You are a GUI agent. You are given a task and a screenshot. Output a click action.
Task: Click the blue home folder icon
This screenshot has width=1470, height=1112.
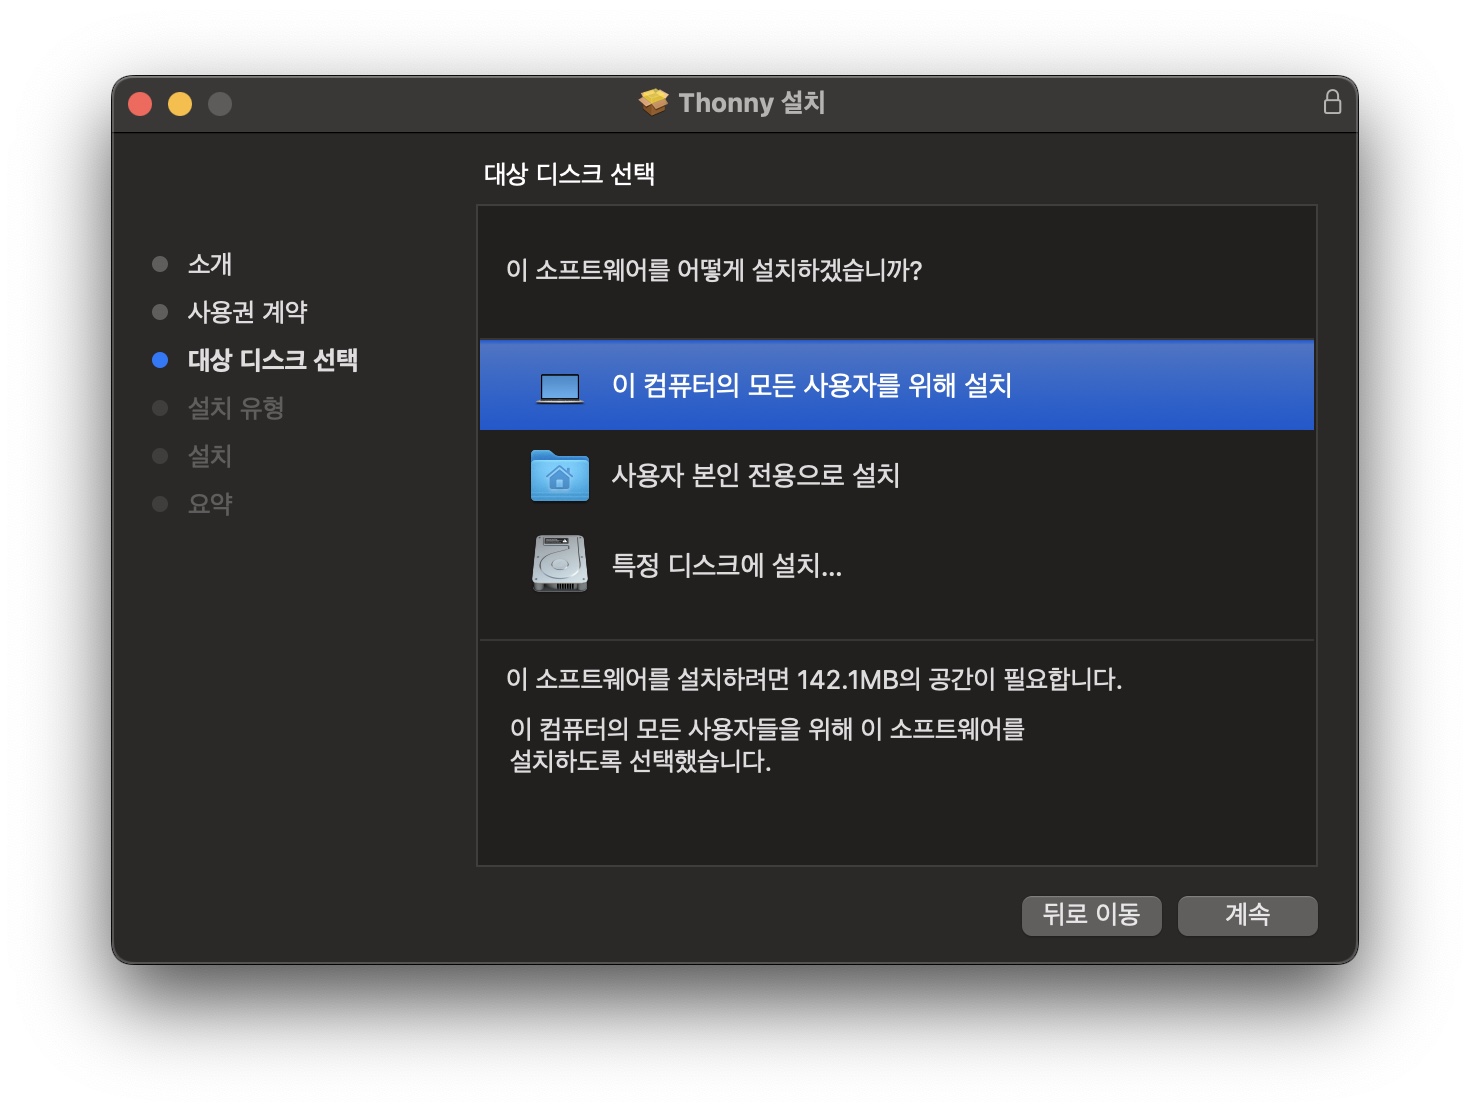(x=560, y=475)
